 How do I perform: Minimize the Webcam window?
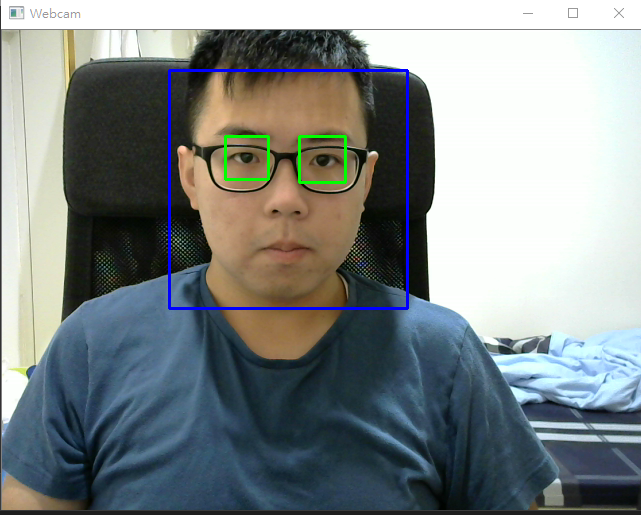click(x=528, y=13)
